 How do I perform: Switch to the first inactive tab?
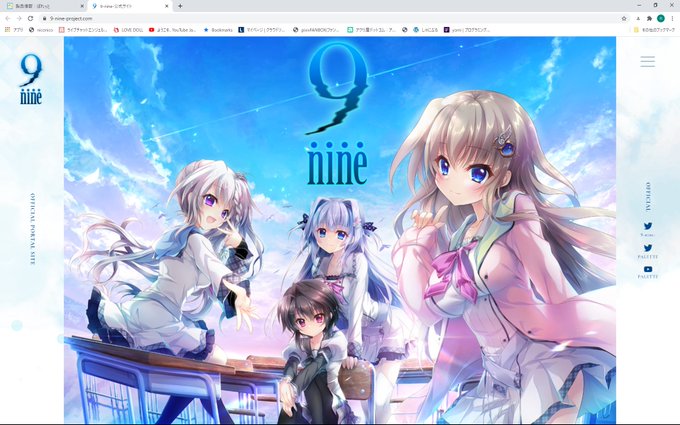click(x=44, y=6)
